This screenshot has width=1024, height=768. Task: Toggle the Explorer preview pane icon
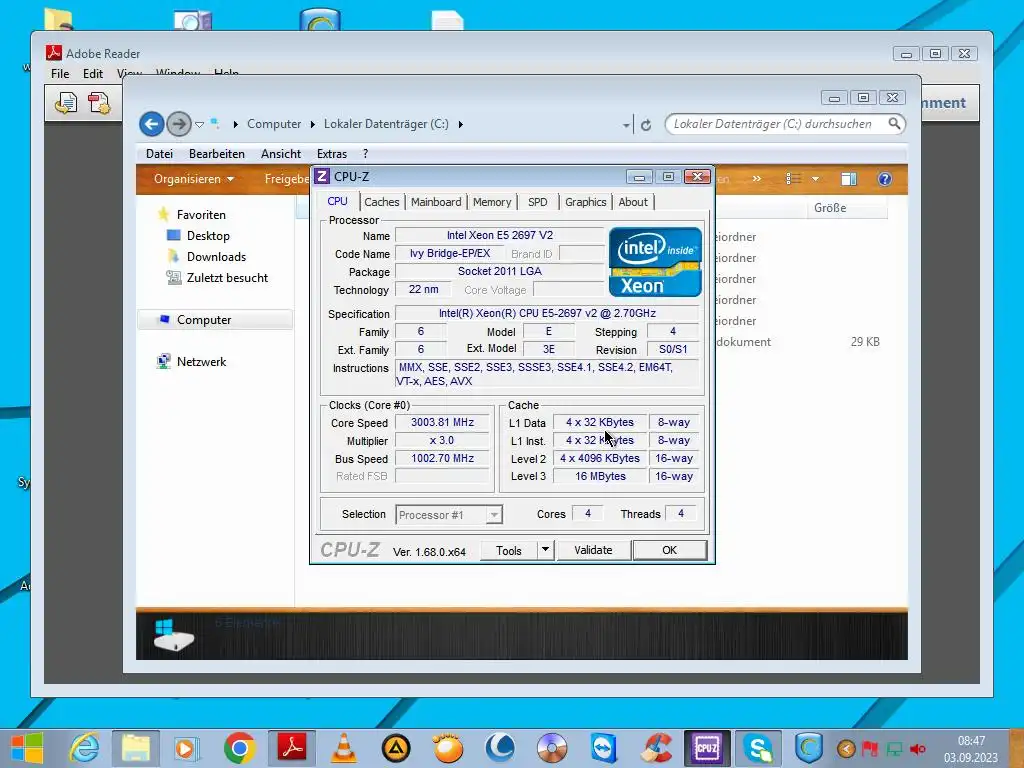tap(848, 179)
